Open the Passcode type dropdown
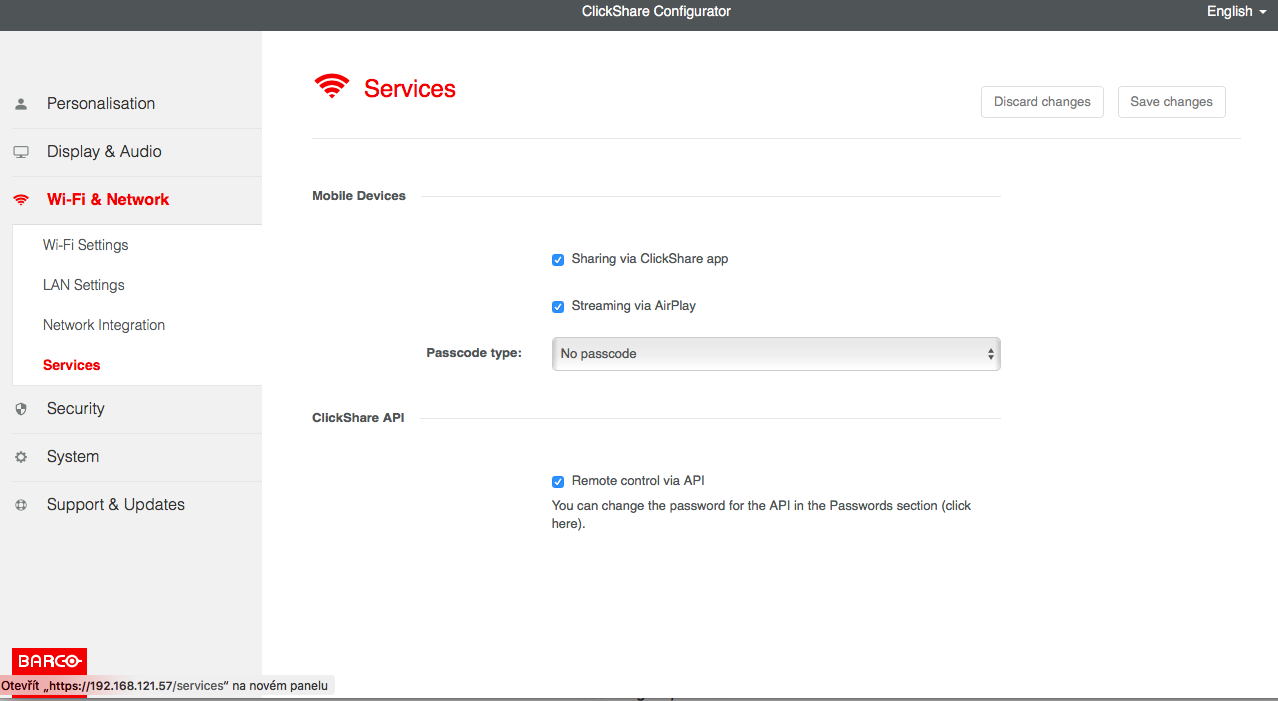Screen dimensions: 1278x701 point(775,354)
